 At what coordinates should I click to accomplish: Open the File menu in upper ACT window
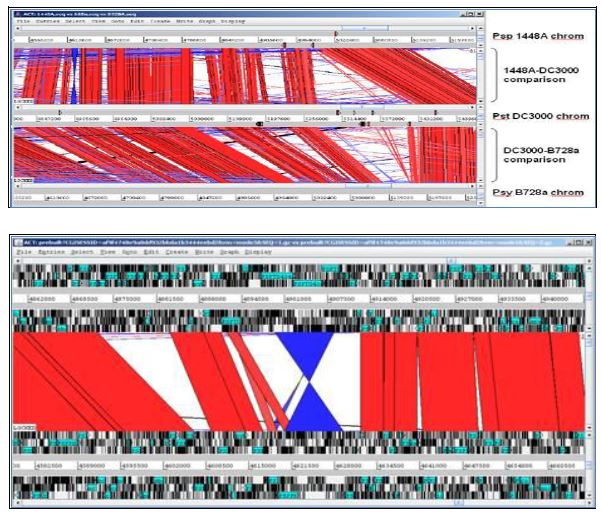20,19
